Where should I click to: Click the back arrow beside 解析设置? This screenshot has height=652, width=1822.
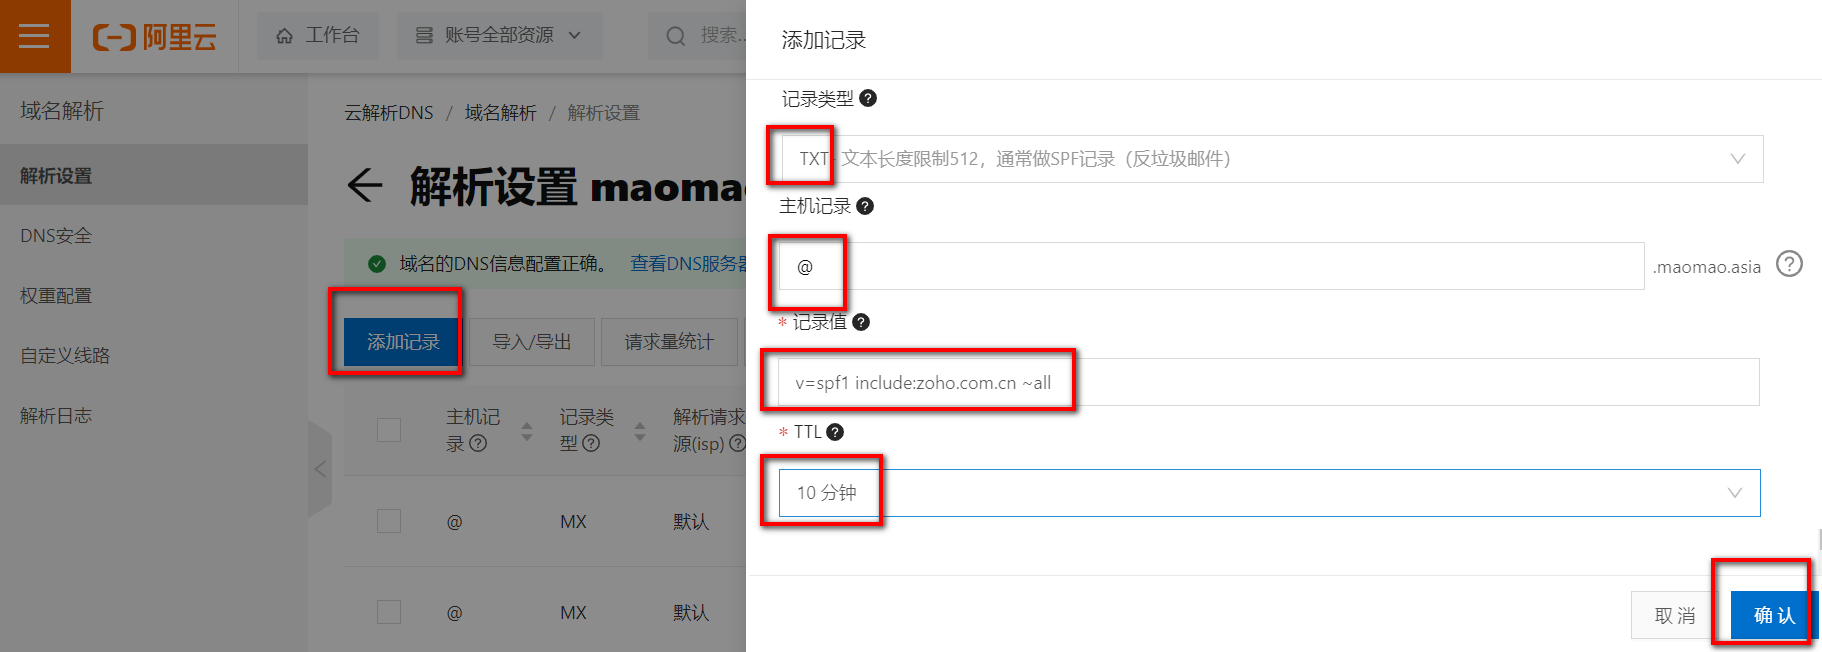pyautogui.click(x=365, y=185)
